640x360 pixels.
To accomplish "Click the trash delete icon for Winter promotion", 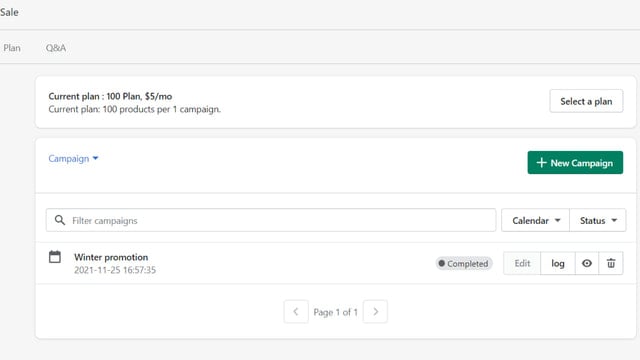I will 611,263.
